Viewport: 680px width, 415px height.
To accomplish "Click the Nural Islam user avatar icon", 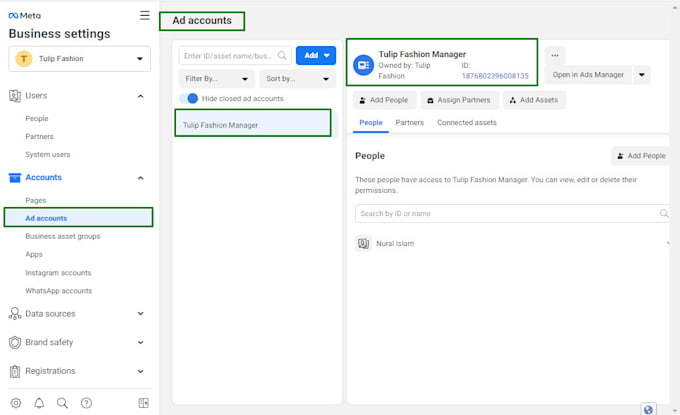I will point(363,243).
